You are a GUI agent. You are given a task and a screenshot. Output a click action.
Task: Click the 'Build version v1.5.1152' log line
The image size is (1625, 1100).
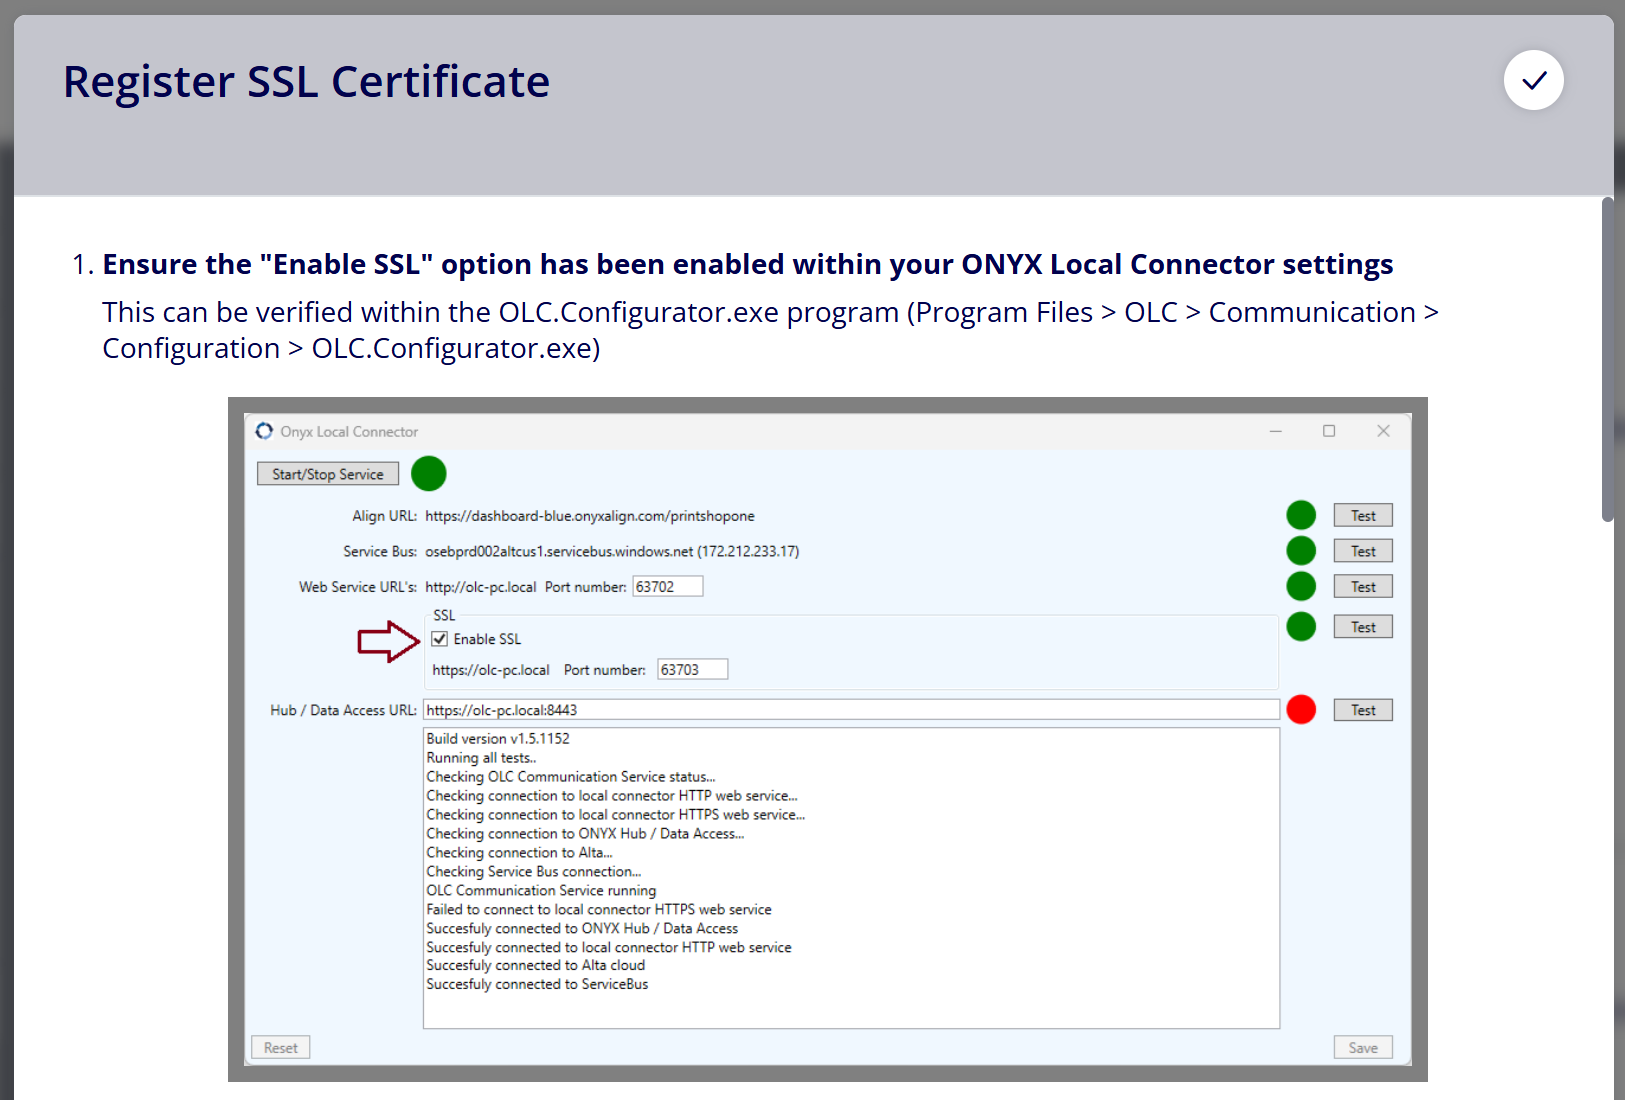pyautogui.click(x=498, y=739)
